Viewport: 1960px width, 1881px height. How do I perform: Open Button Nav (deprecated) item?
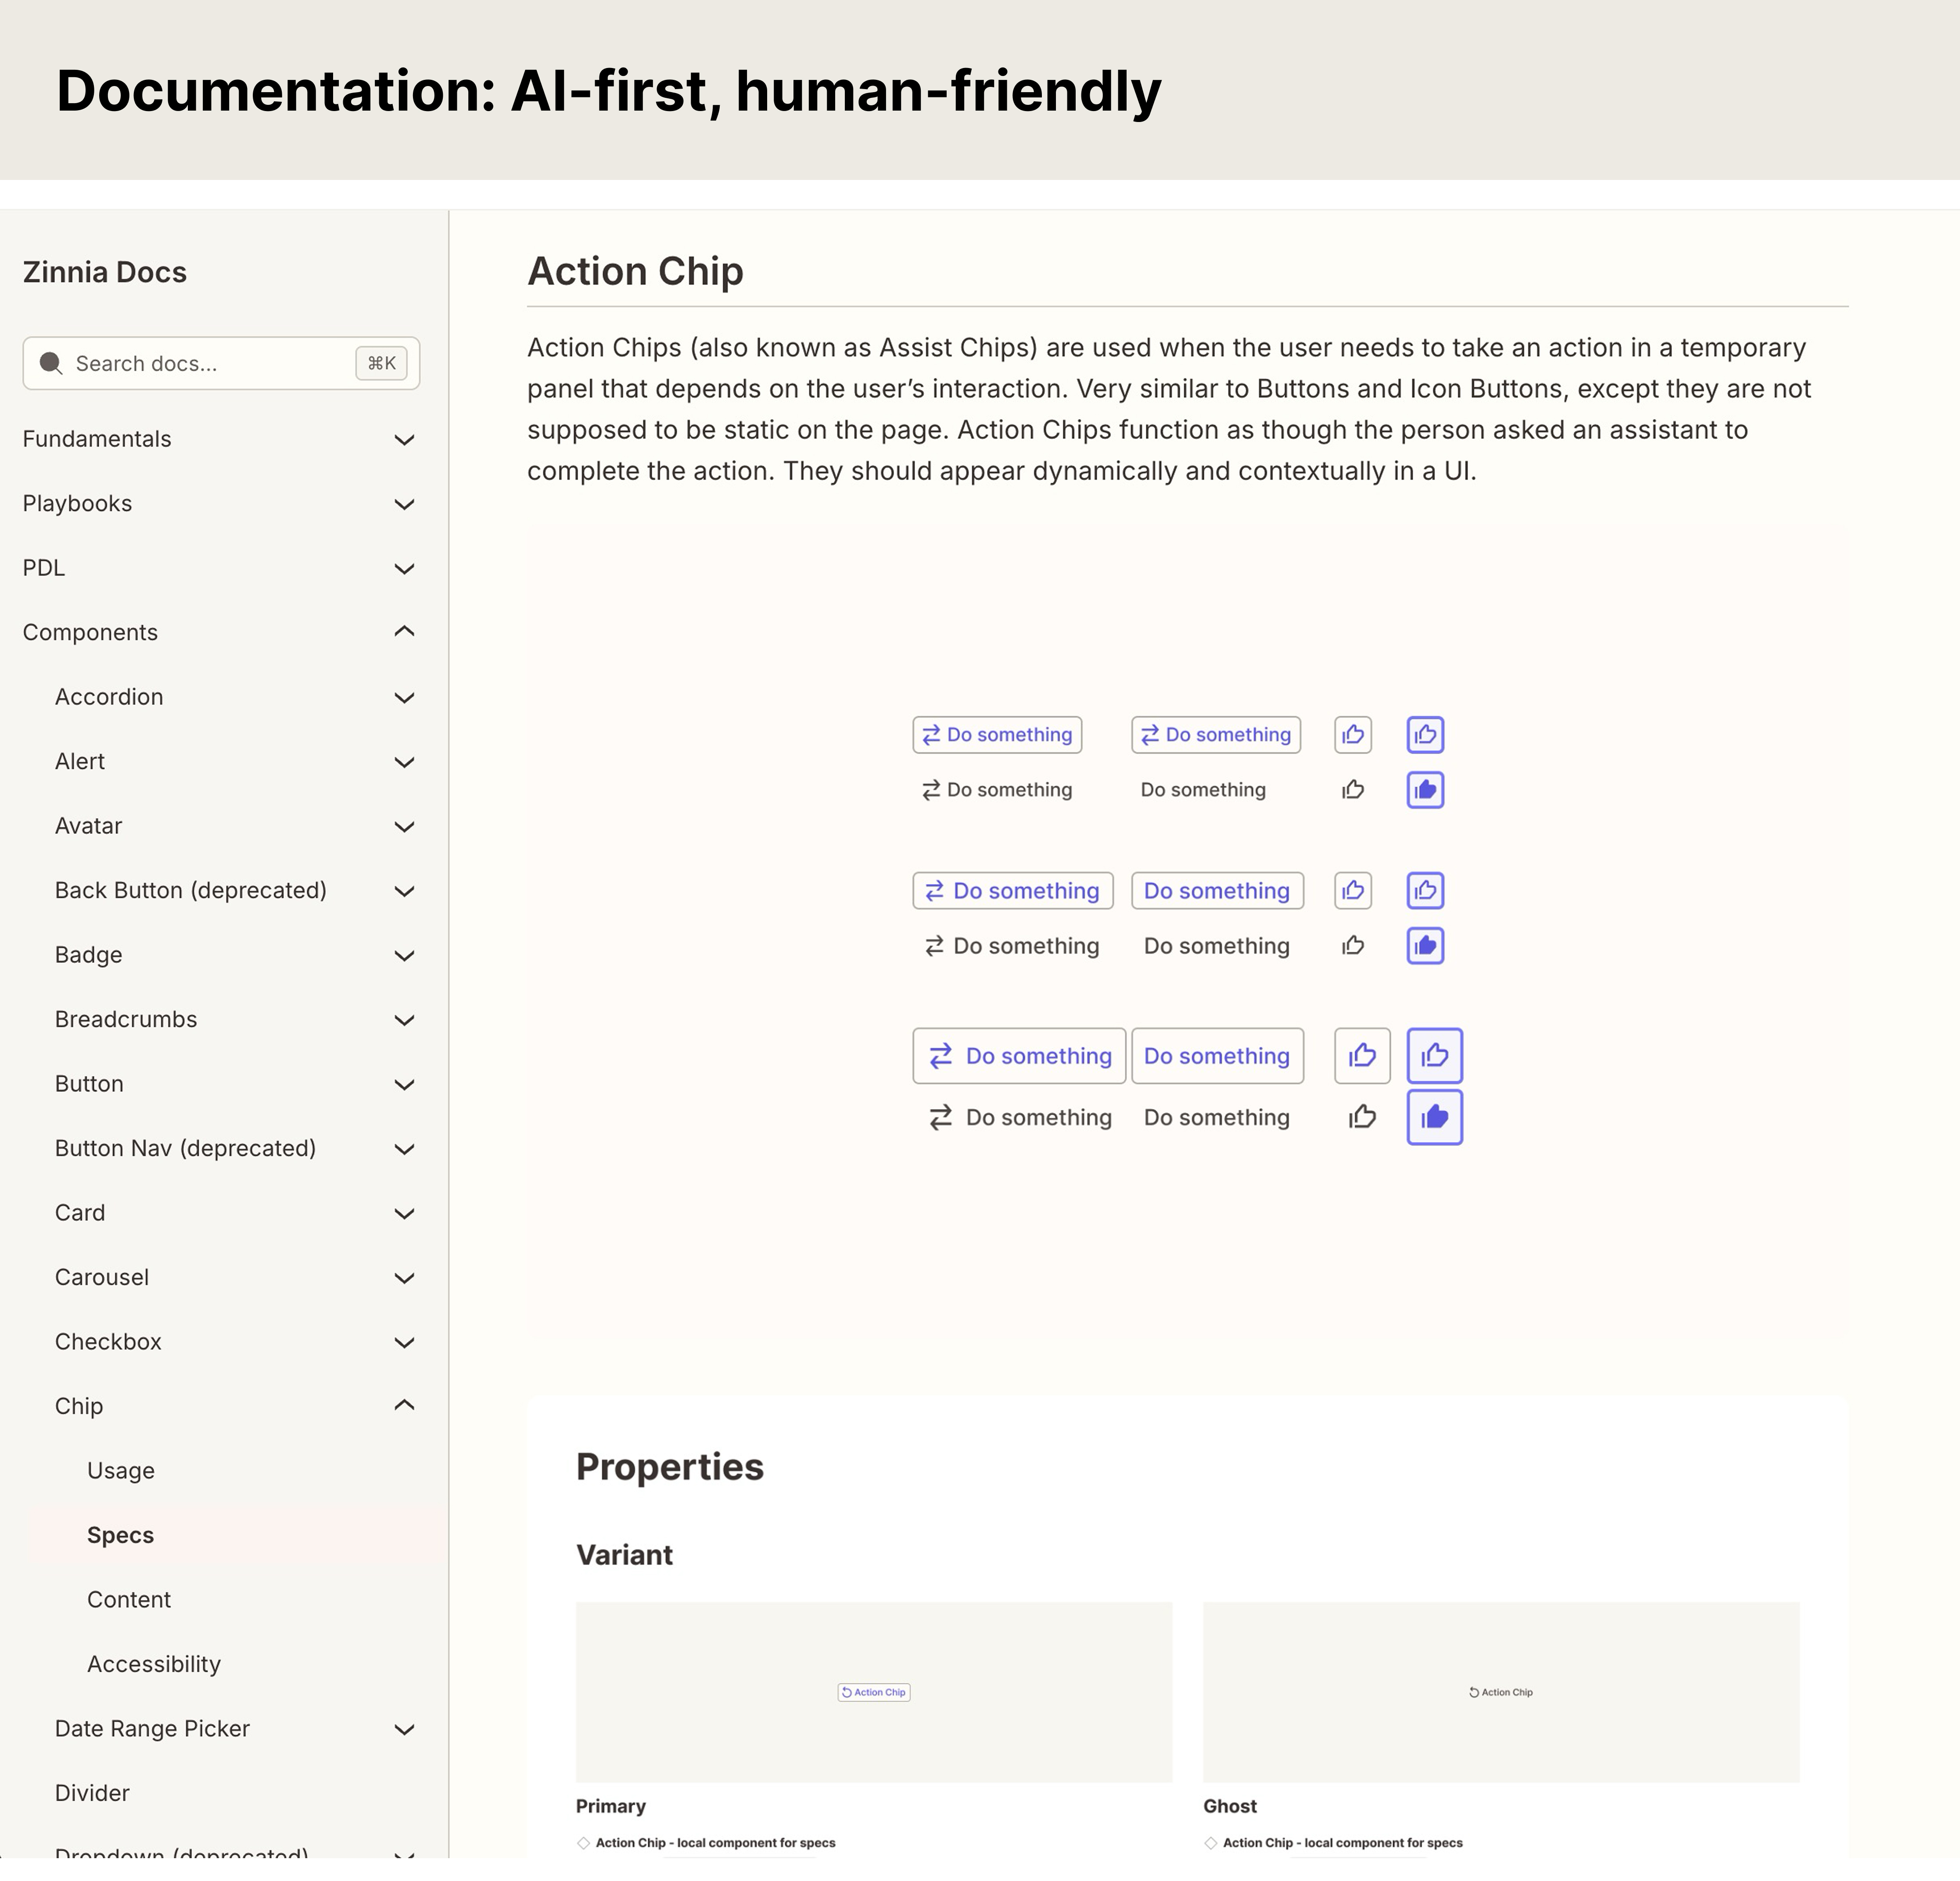point(185,1148)
